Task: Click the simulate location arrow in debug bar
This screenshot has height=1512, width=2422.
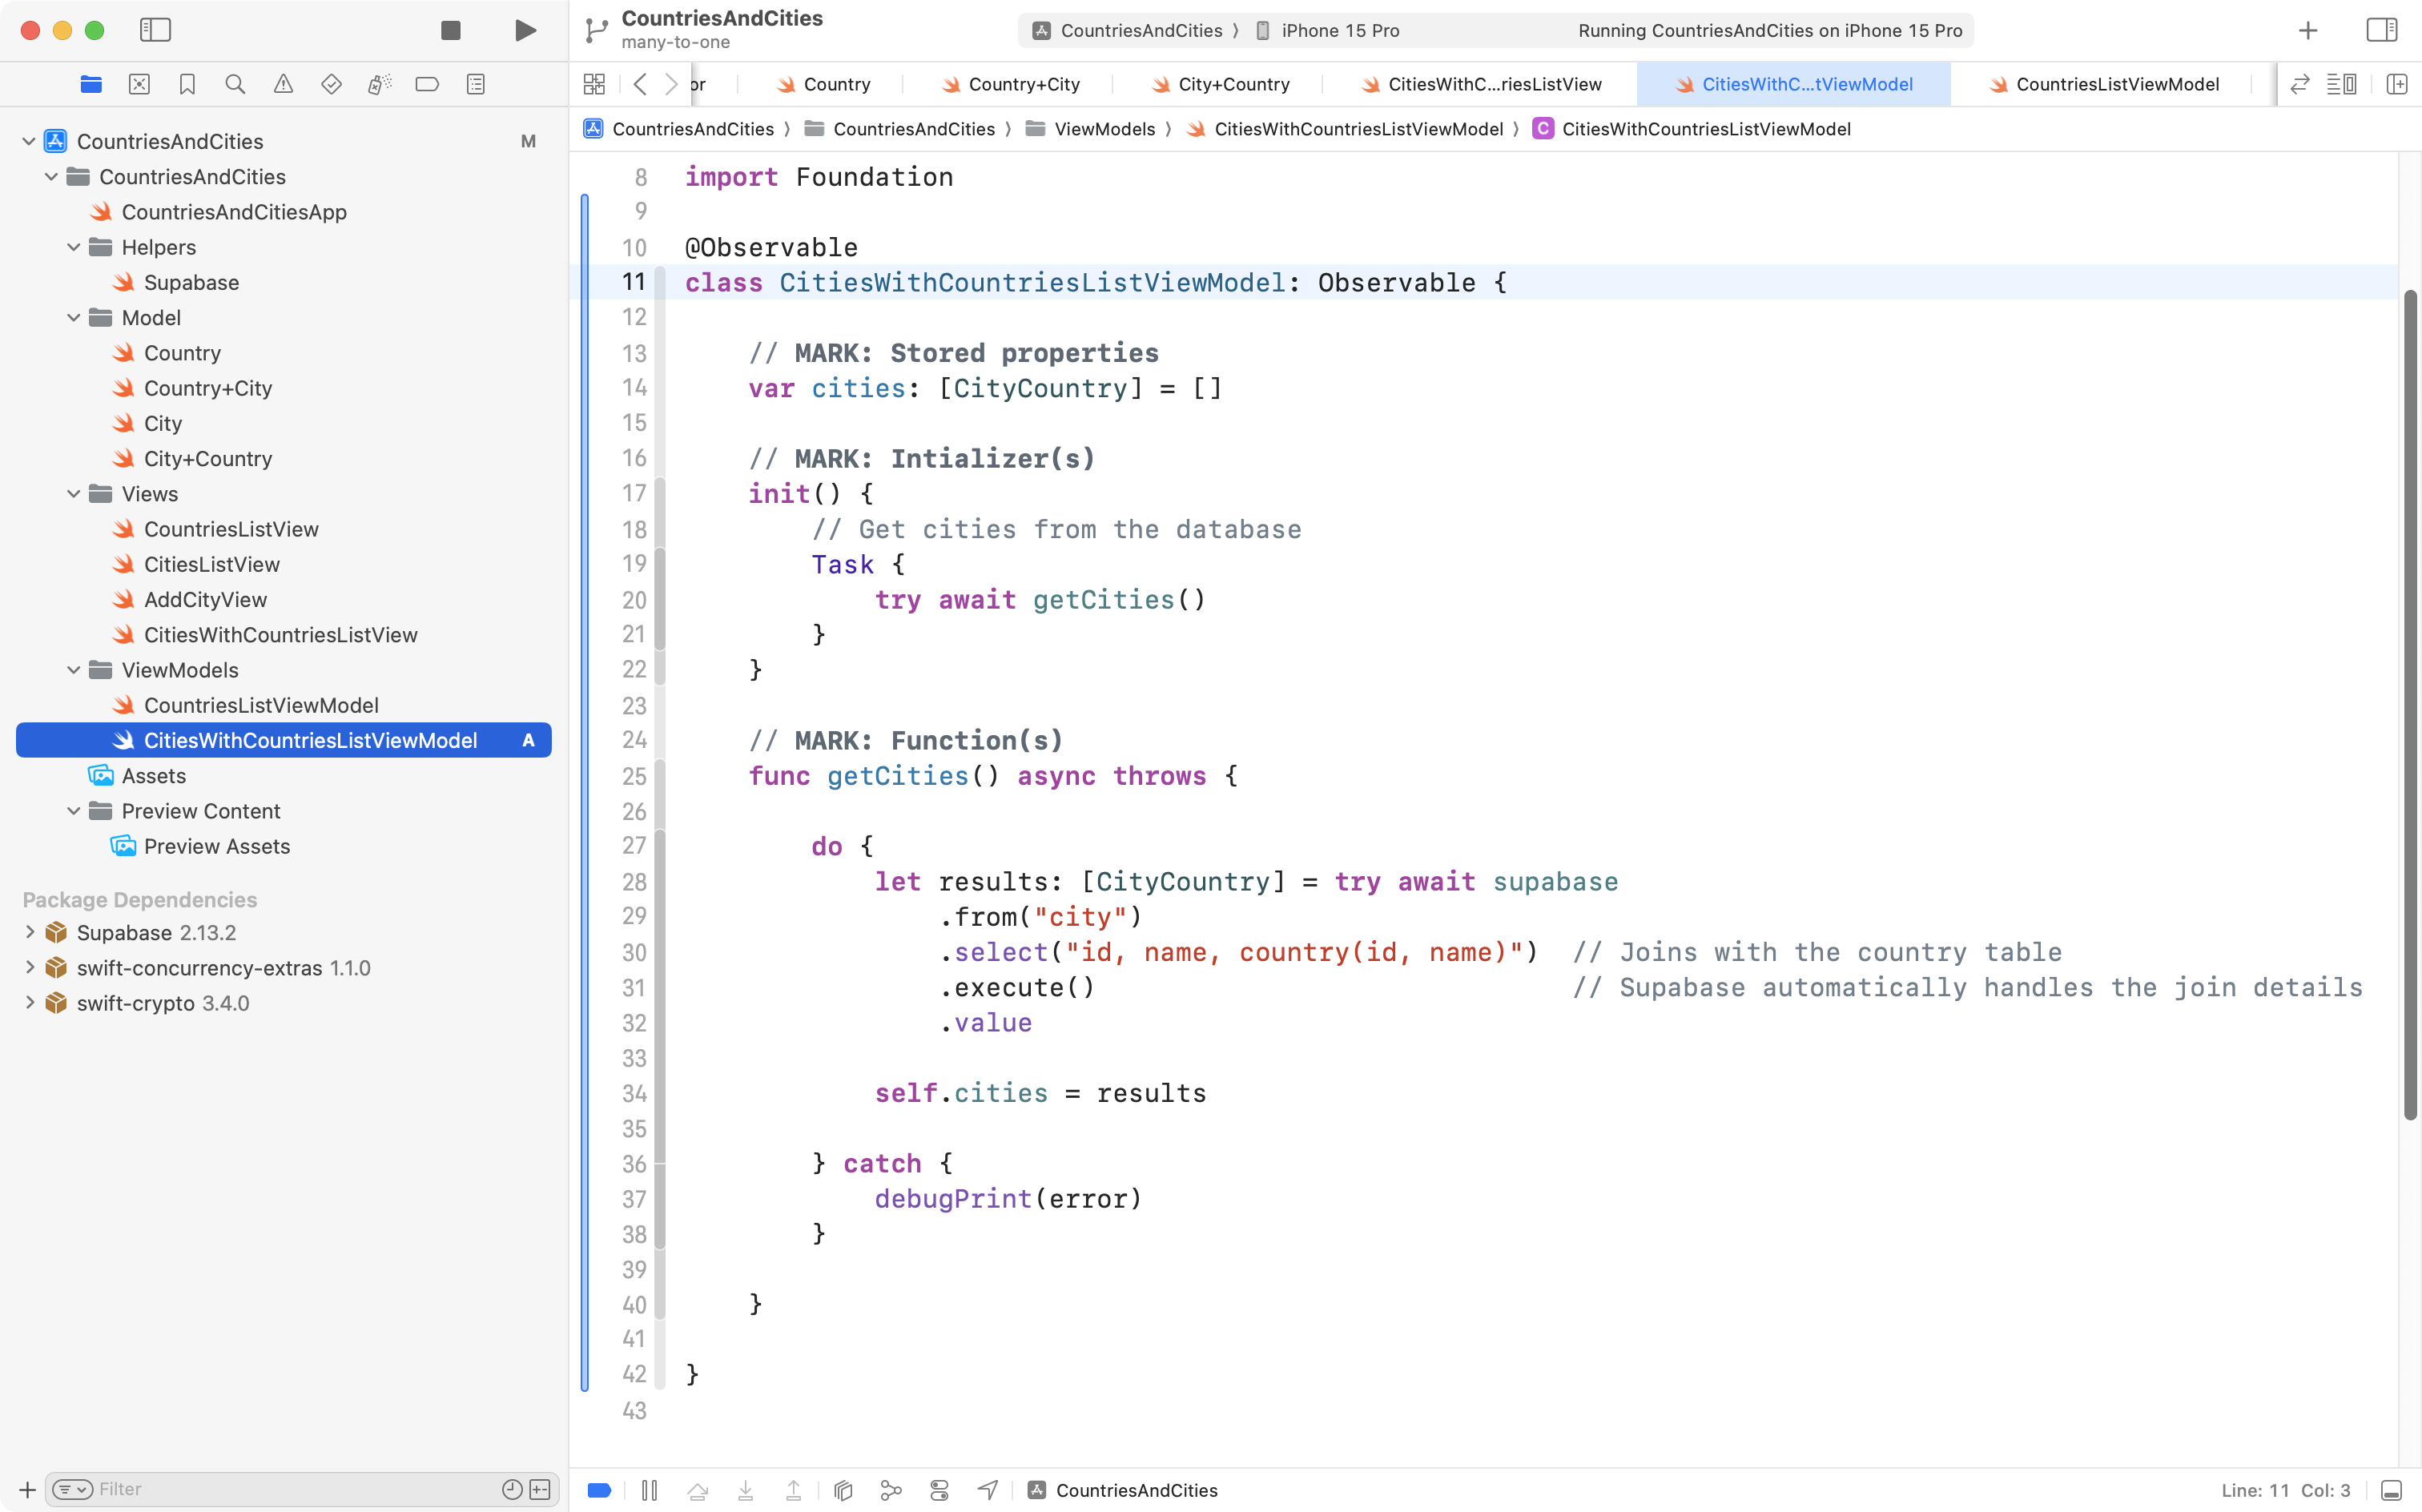Action: pyautogui.click(x=987, y=1489)
